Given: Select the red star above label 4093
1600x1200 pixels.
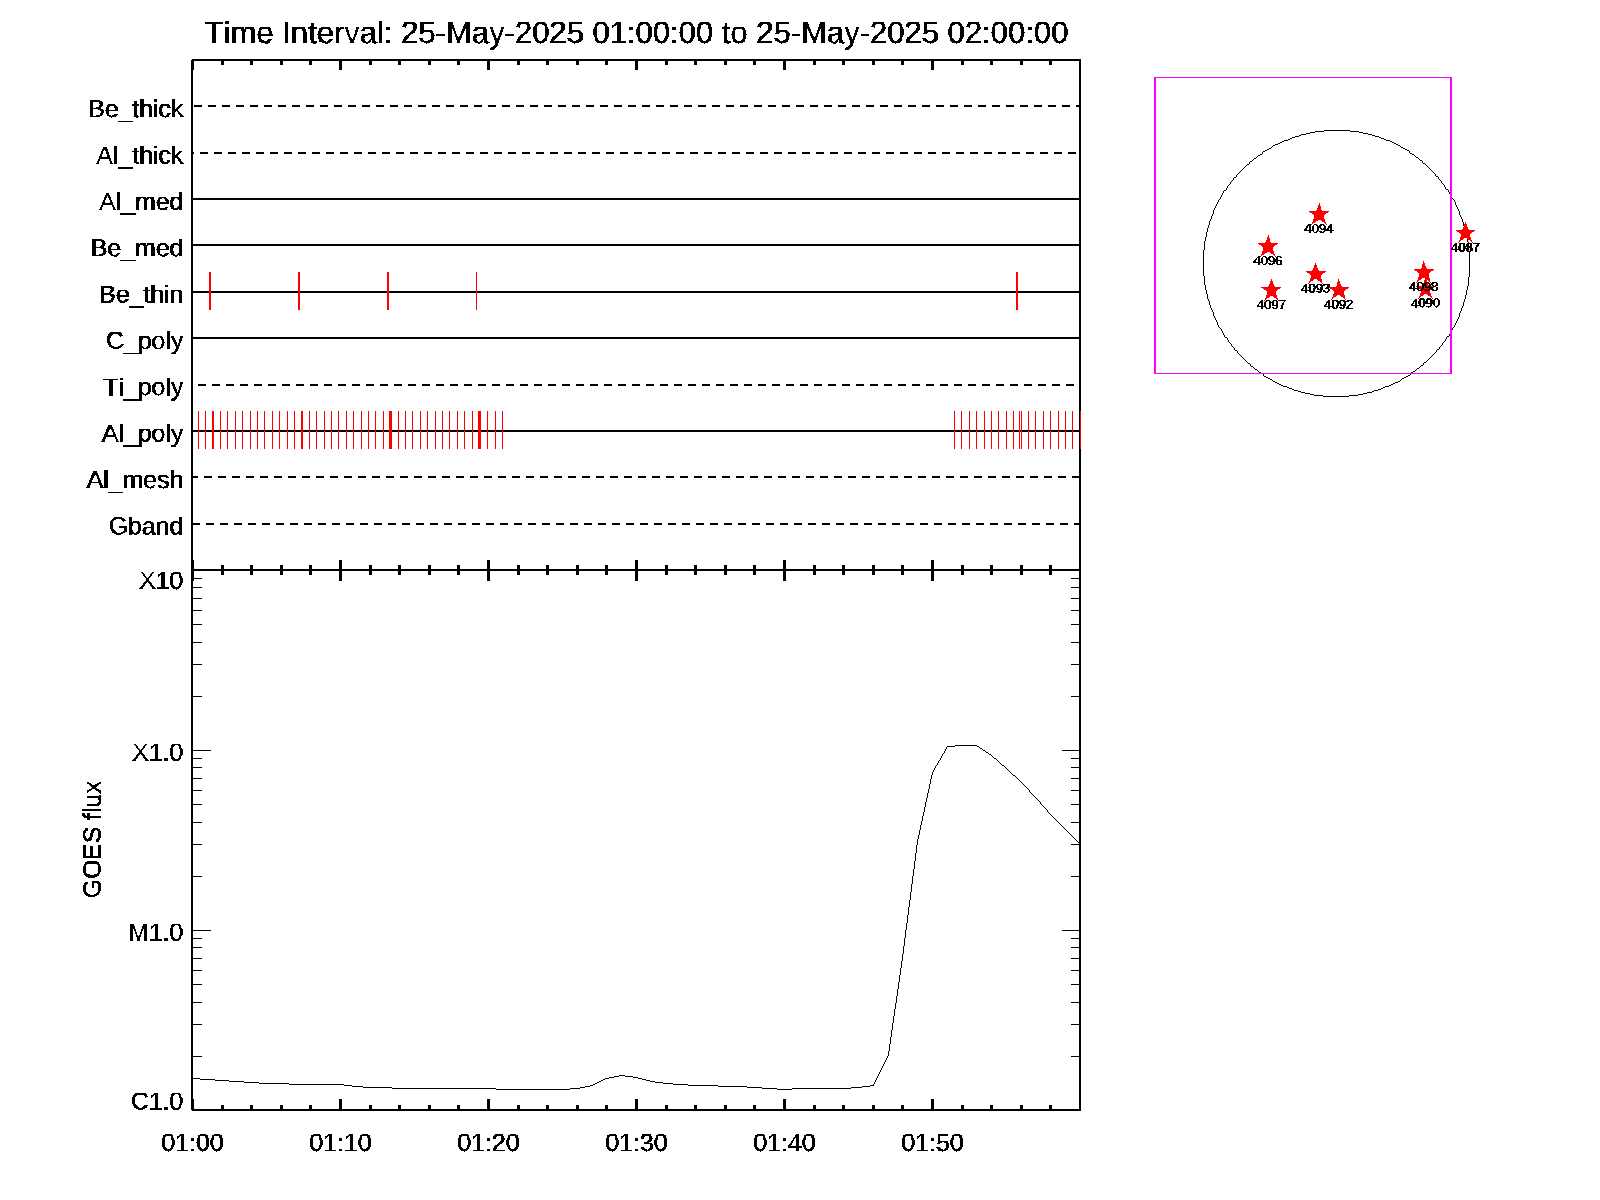Looking at the screenshot, I should (x=1316, y=274).
